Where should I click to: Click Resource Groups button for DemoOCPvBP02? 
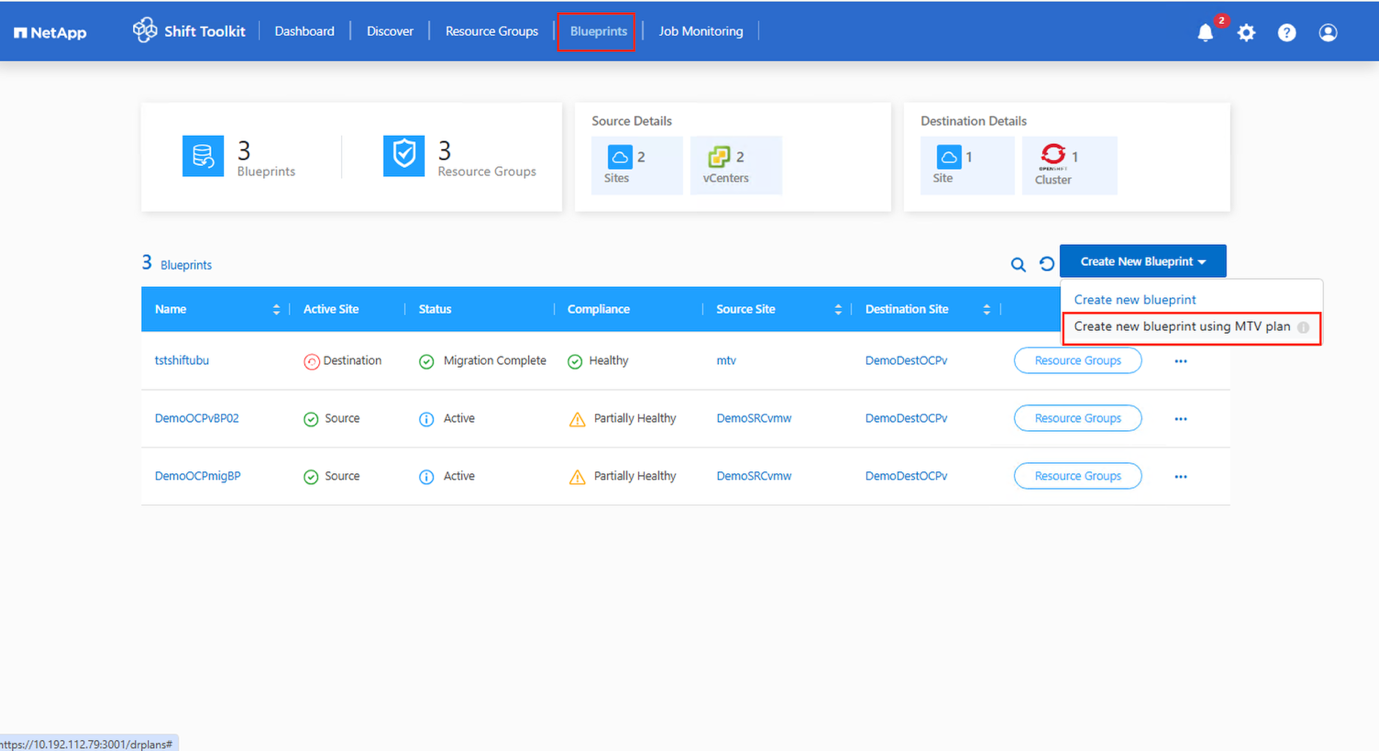coord(1077,418)
